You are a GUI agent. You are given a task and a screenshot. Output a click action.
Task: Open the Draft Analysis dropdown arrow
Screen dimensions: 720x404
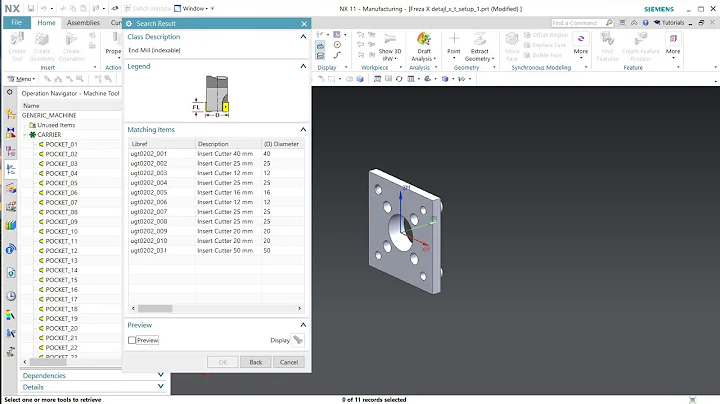435,59
